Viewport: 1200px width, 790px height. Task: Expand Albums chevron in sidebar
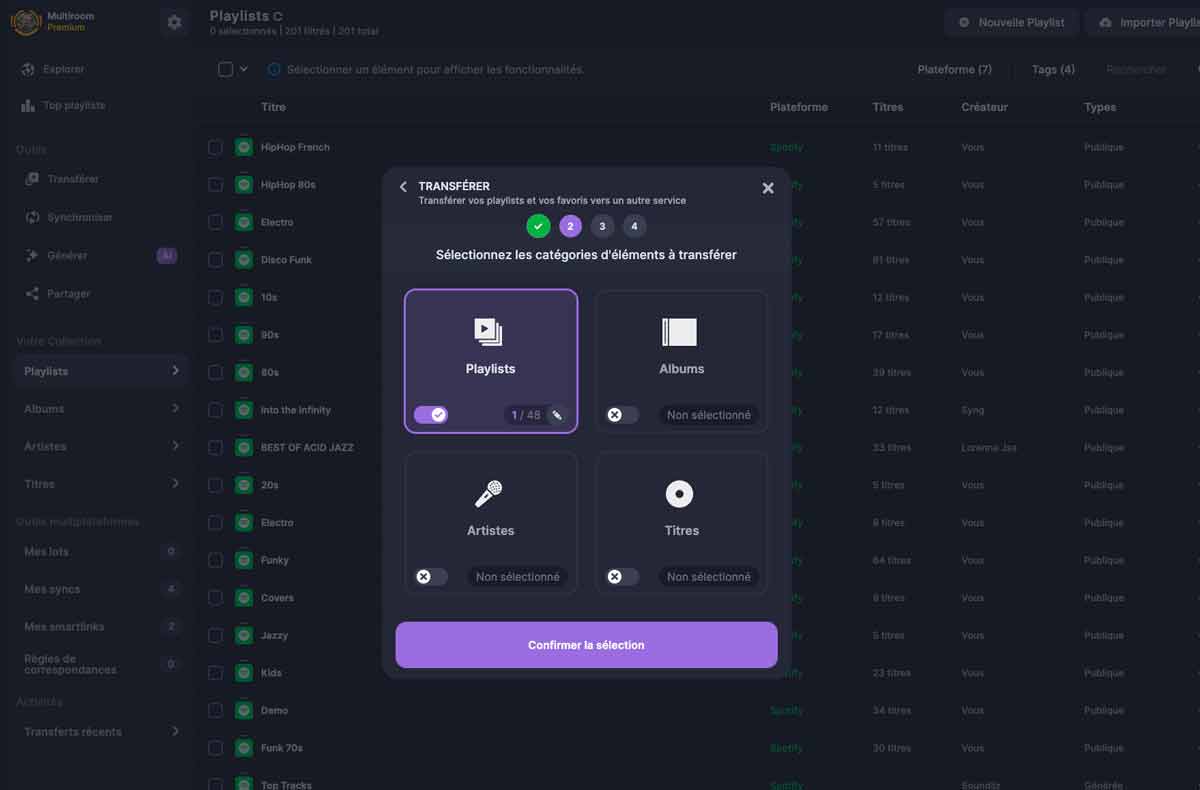click(175, 408)
